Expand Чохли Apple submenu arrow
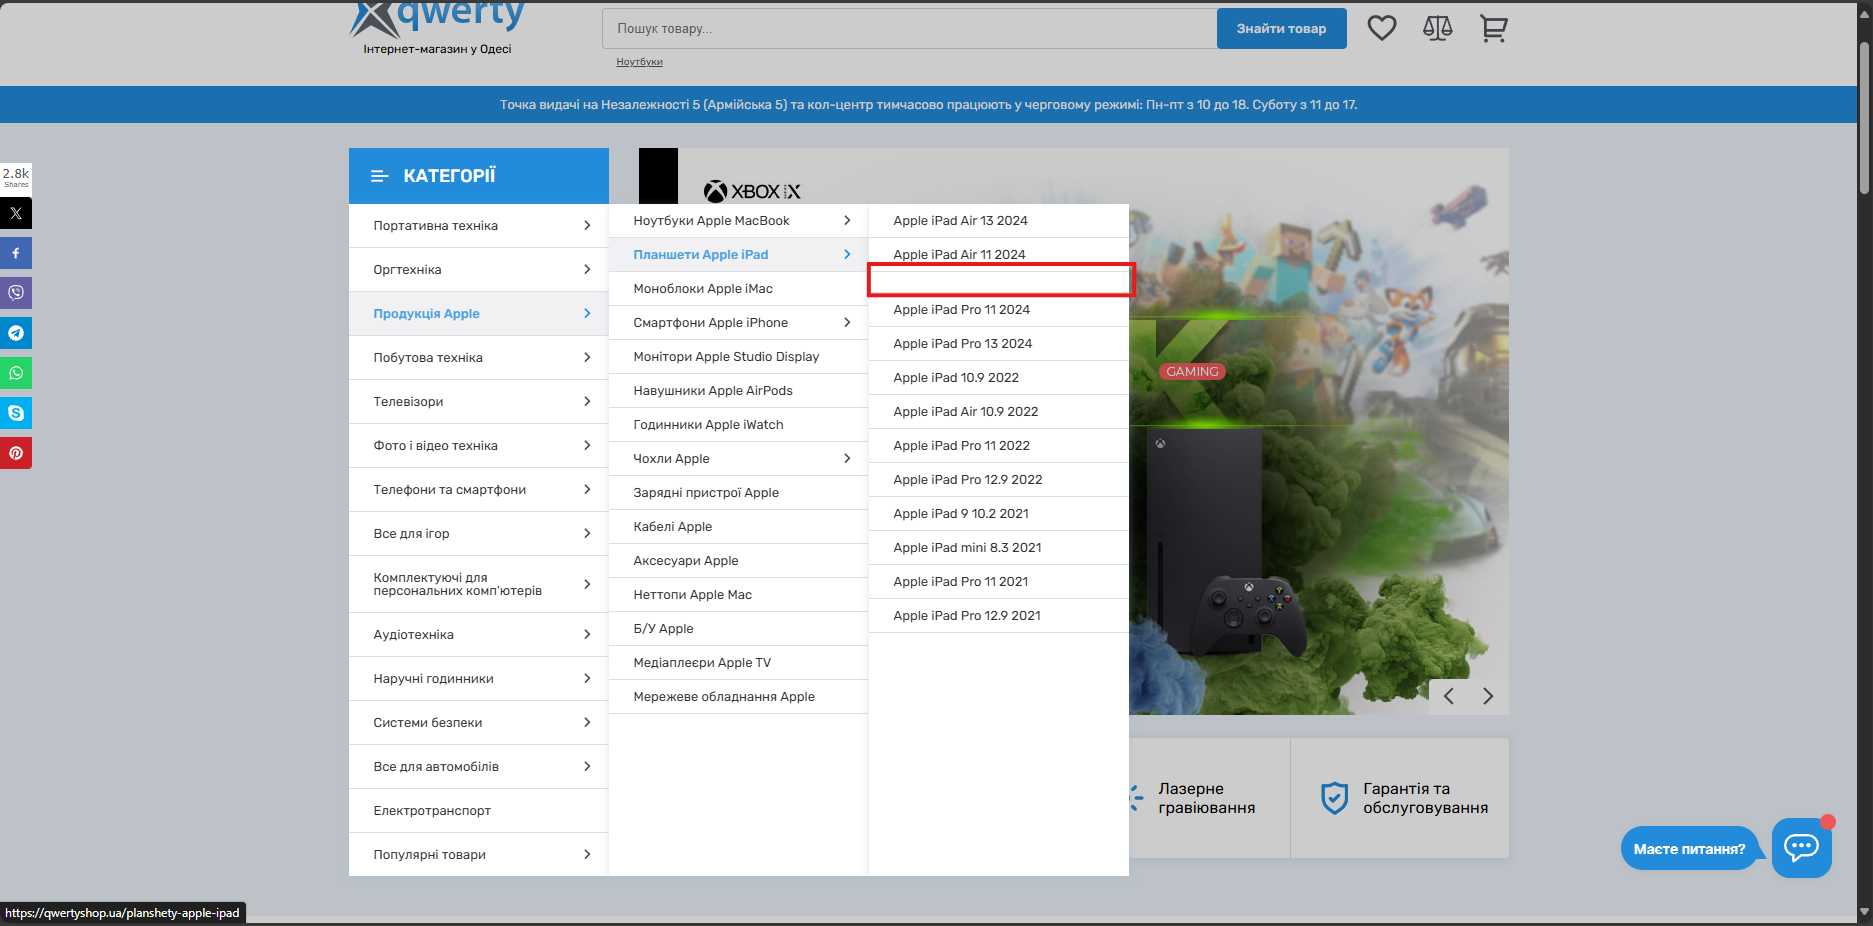 pyautogui.click(x=847, y=458)
